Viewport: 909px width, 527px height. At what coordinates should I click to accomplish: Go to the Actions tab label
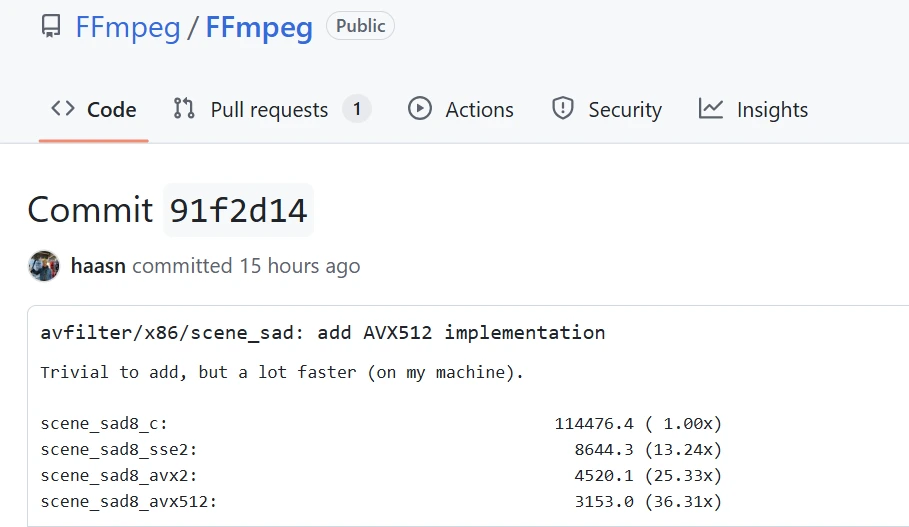coord(479,110)
